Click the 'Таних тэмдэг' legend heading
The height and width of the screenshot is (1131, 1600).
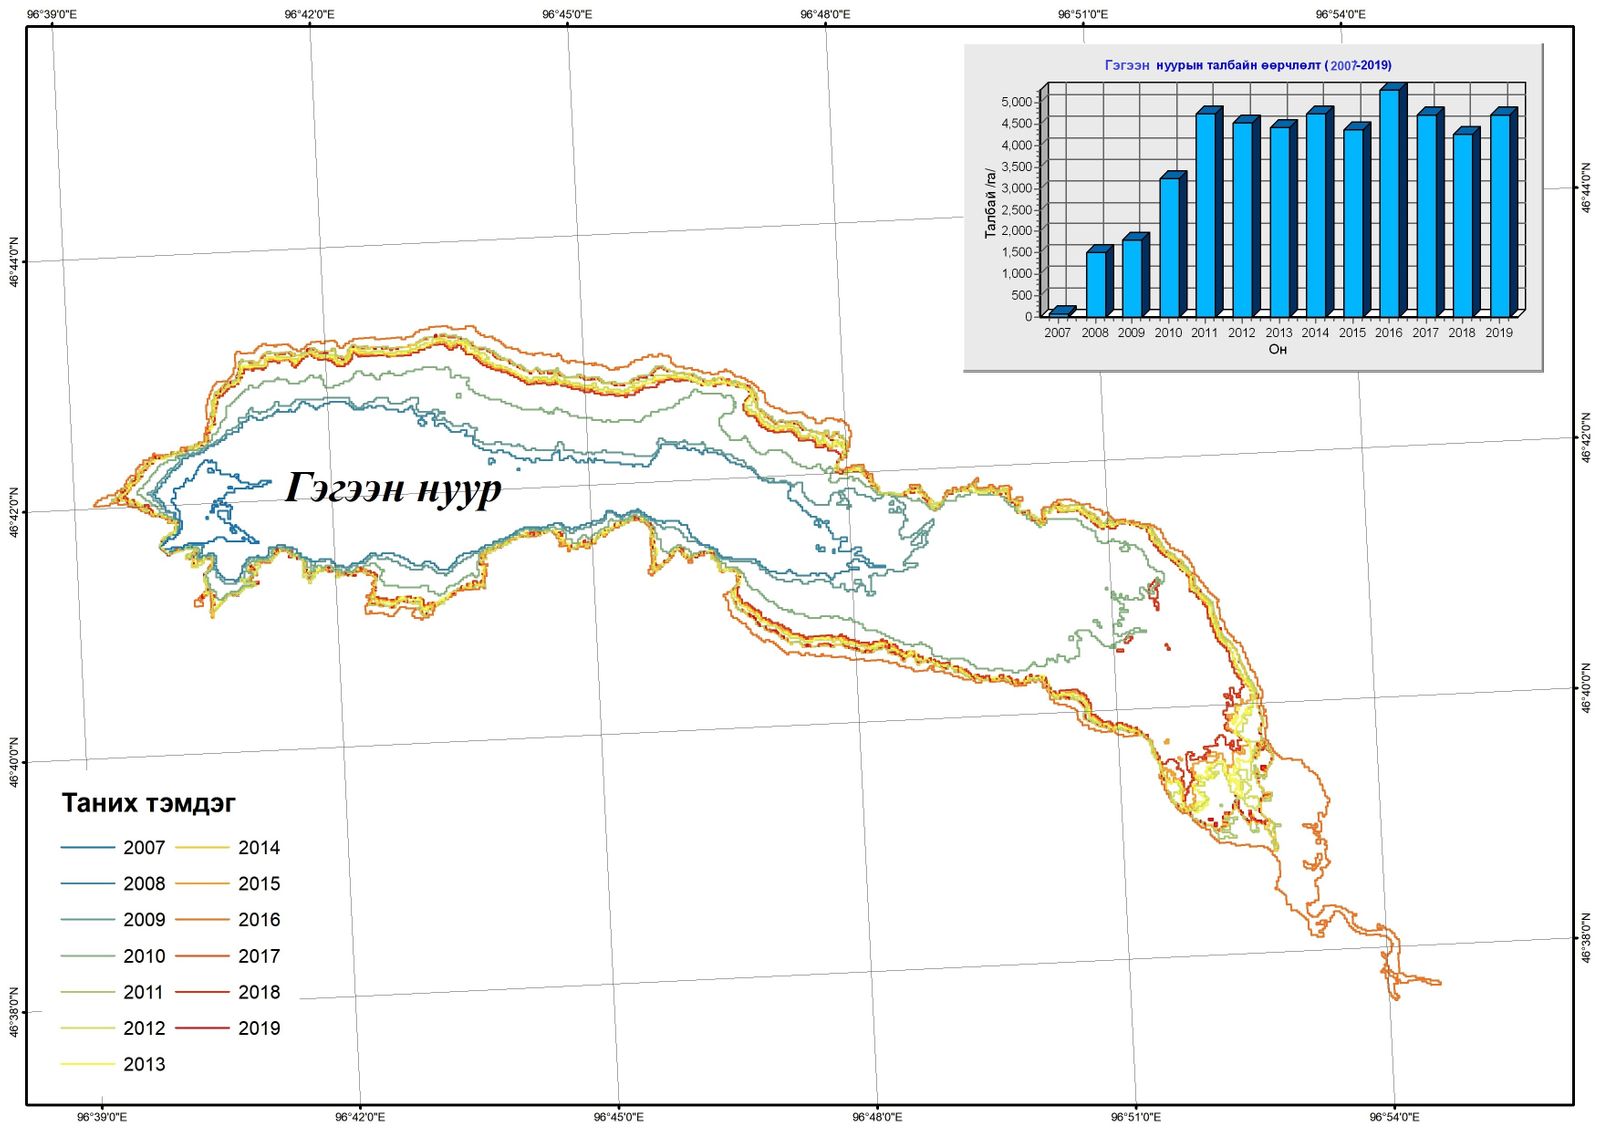click(148, 803)
